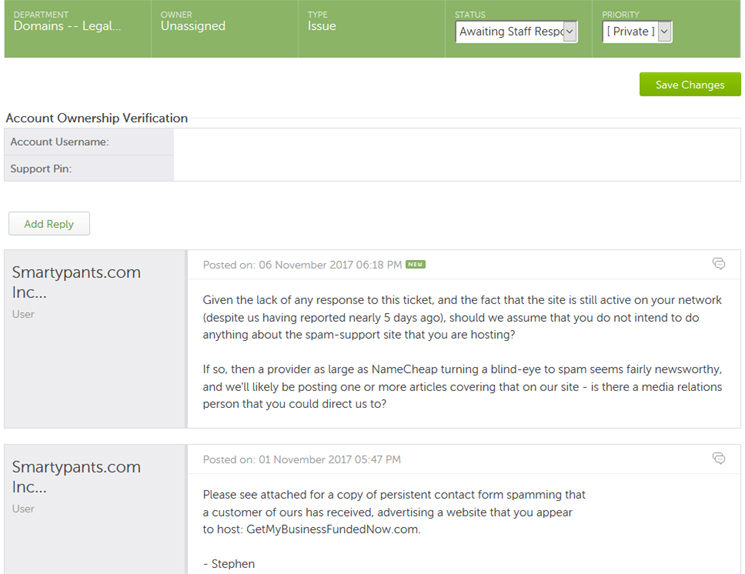The height and width of the screenshot is (574, 745).
Task: Click the 01 November 2017 05:47 PM timestamp
Action: [302, 460]
